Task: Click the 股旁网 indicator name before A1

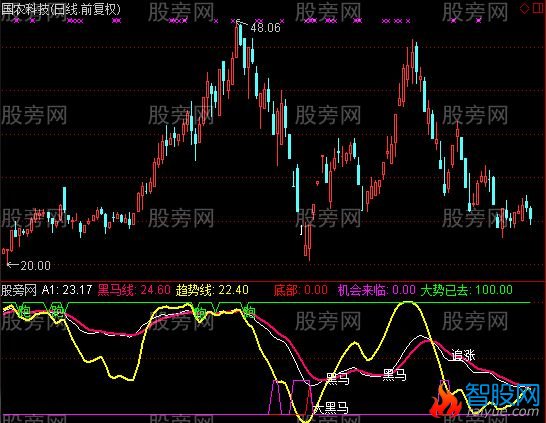Action: pyautogui.click(x=19, y=290)
